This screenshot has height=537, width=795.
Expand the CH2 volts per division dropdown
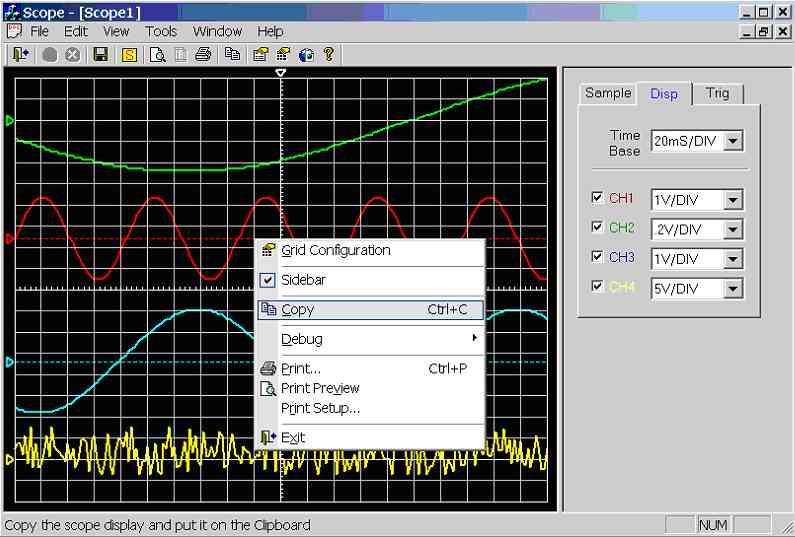tap(734, 229)
